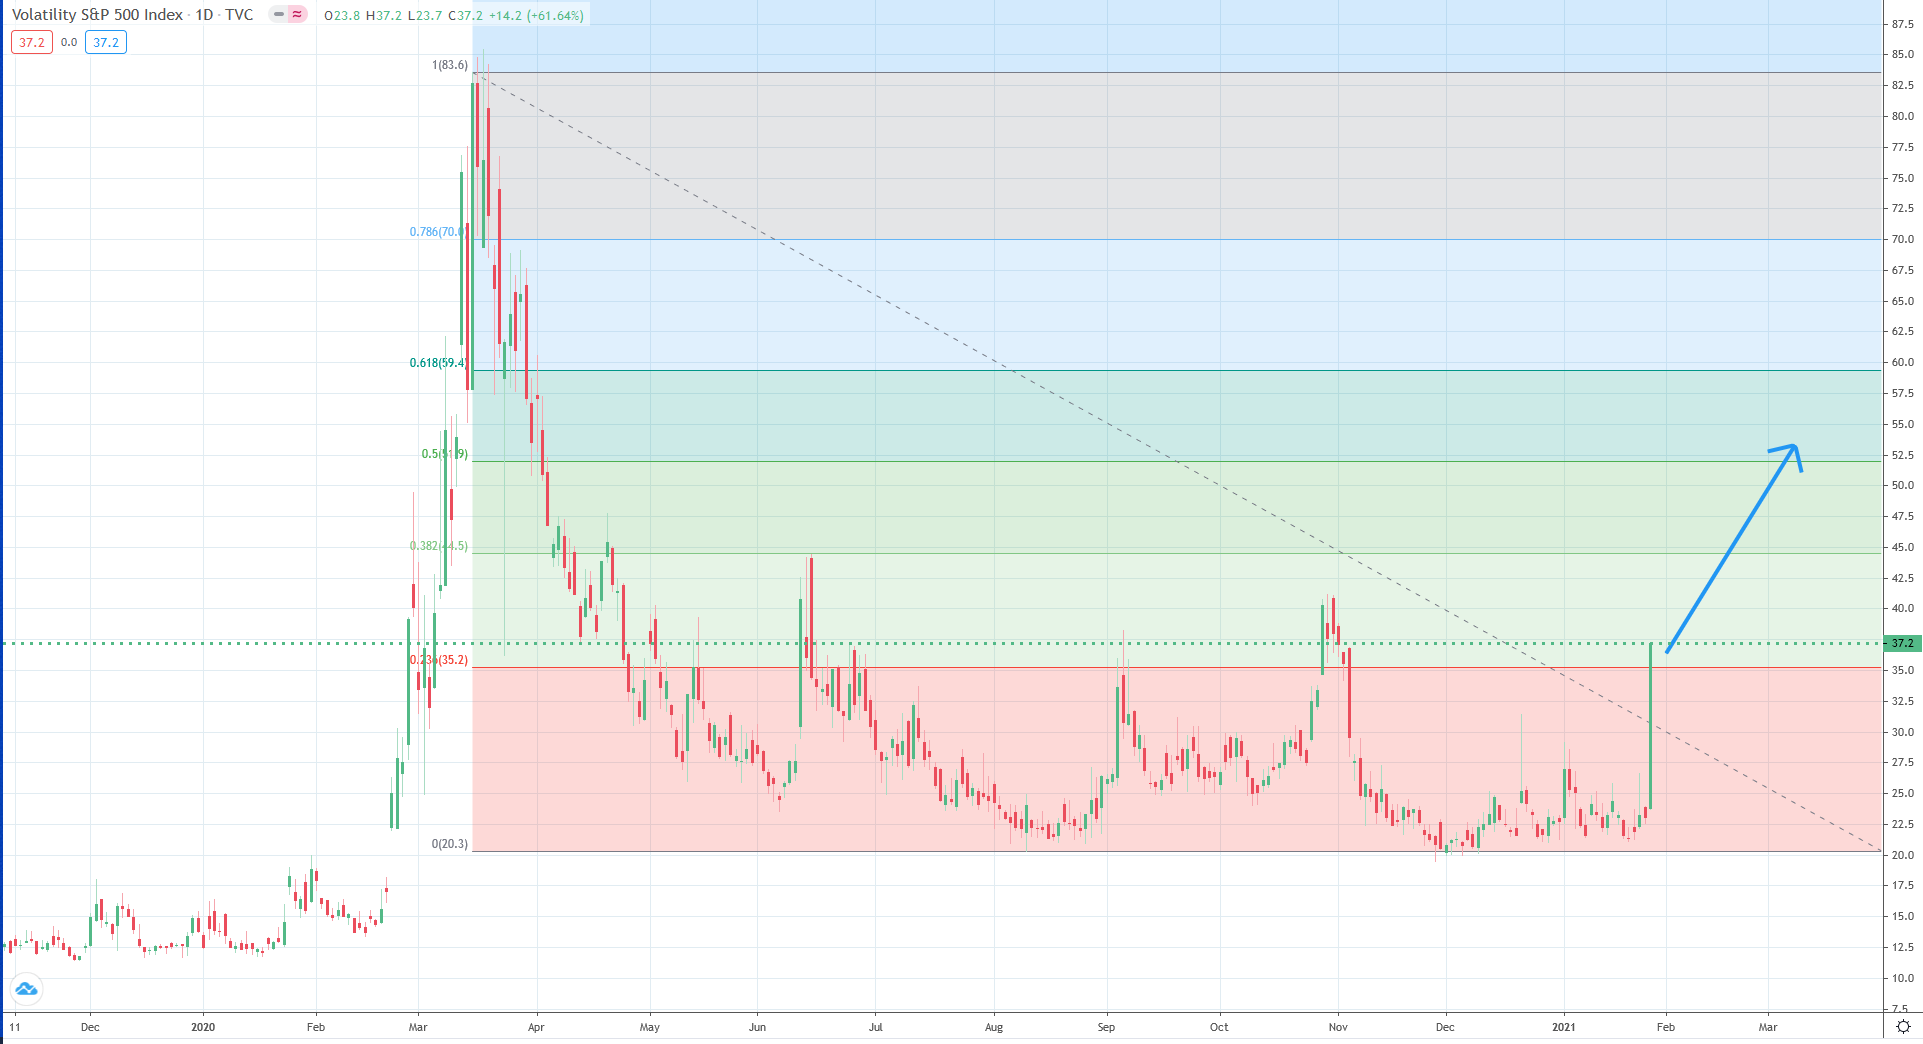Click the spread value 0.0 between prices

coord(69,42)
